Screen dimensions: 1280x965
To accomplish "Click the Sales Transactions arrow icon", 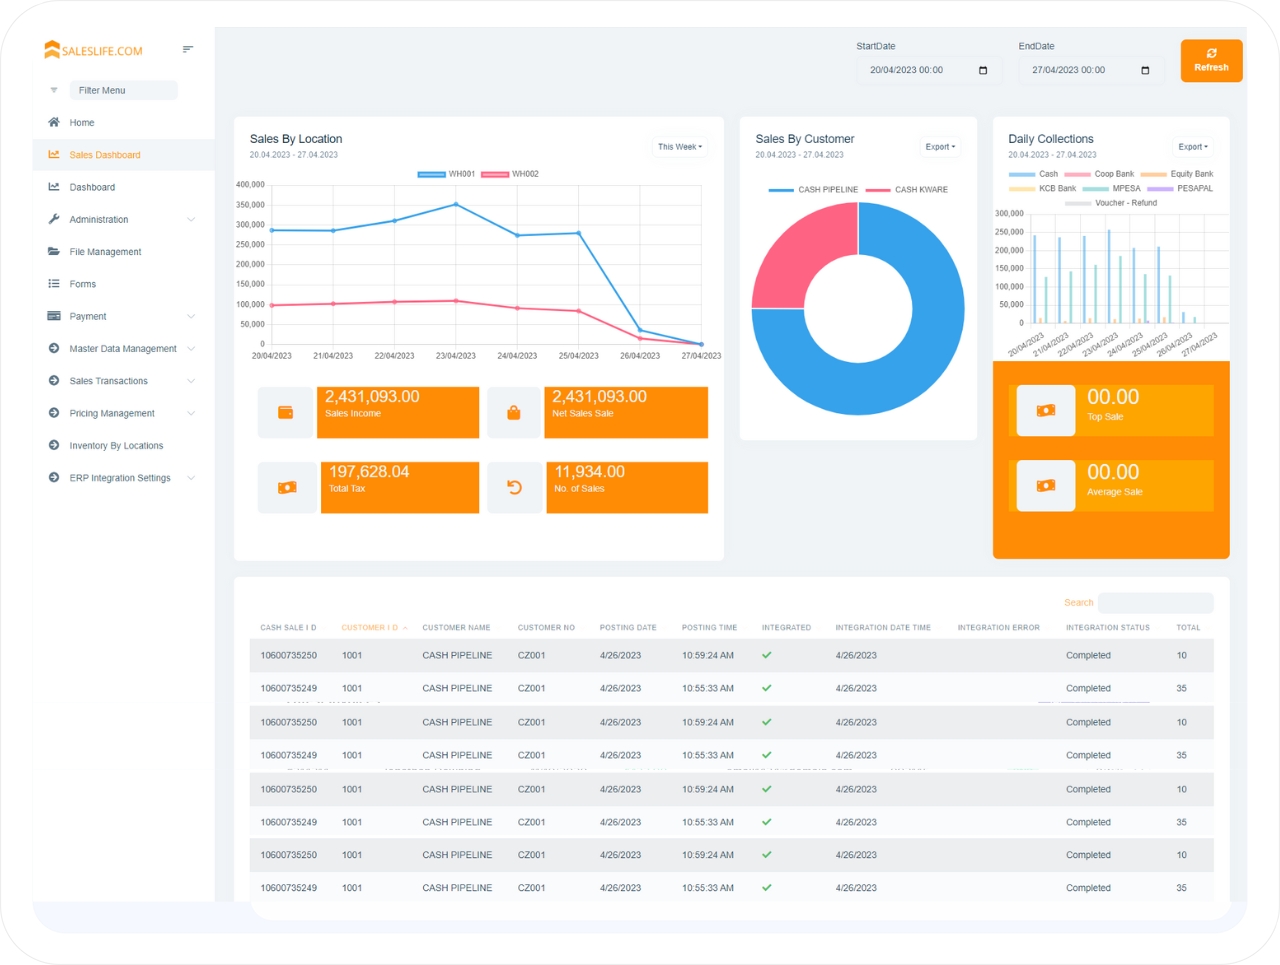I will point(54,380).
